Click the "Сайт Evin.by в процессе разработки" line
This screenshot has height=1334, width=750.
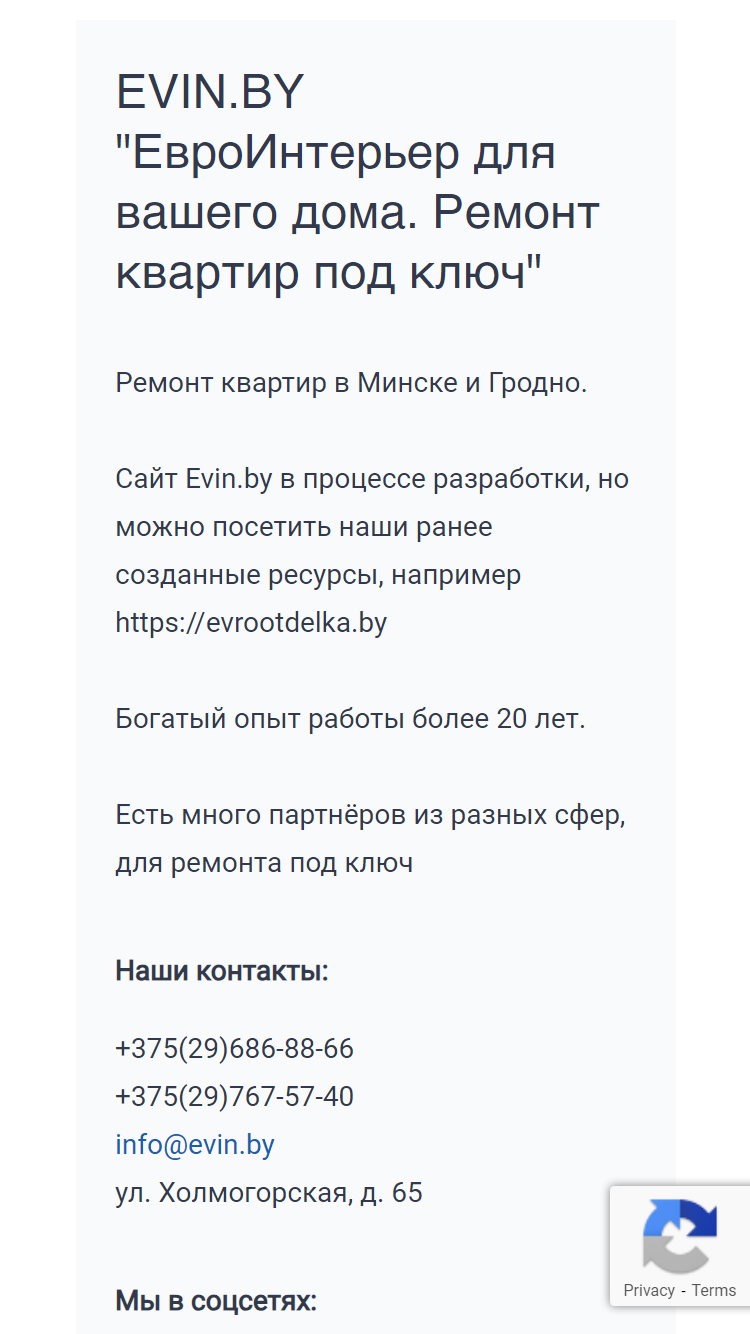coord(372,479)
